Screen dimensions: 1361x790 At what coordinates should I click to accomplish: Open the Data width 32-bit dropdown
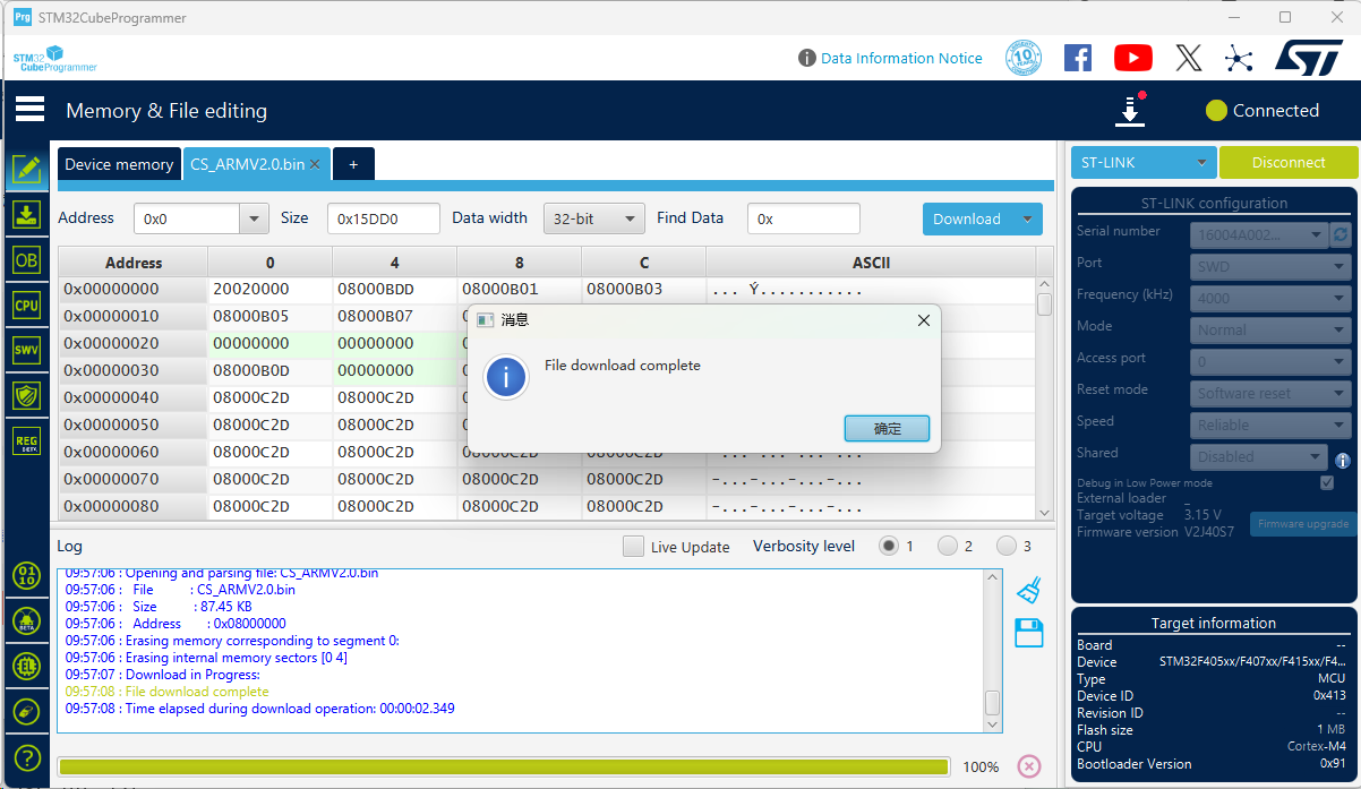point(593,219)
